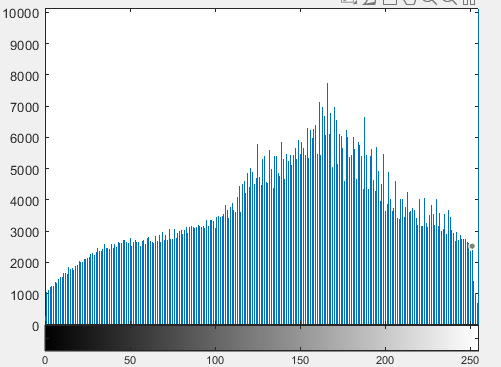Select the x-axis label 50
501x367 pixels.
[x=130, y=360]
